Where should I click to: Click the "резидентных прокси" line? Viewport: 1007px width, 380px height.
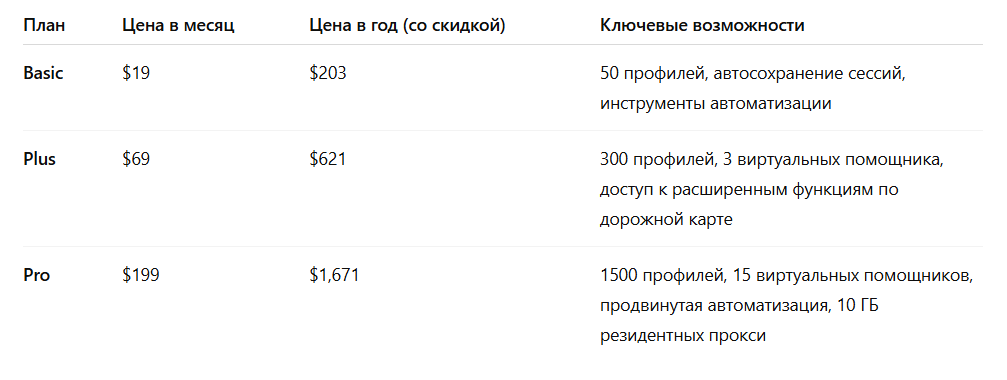point(683,336)
